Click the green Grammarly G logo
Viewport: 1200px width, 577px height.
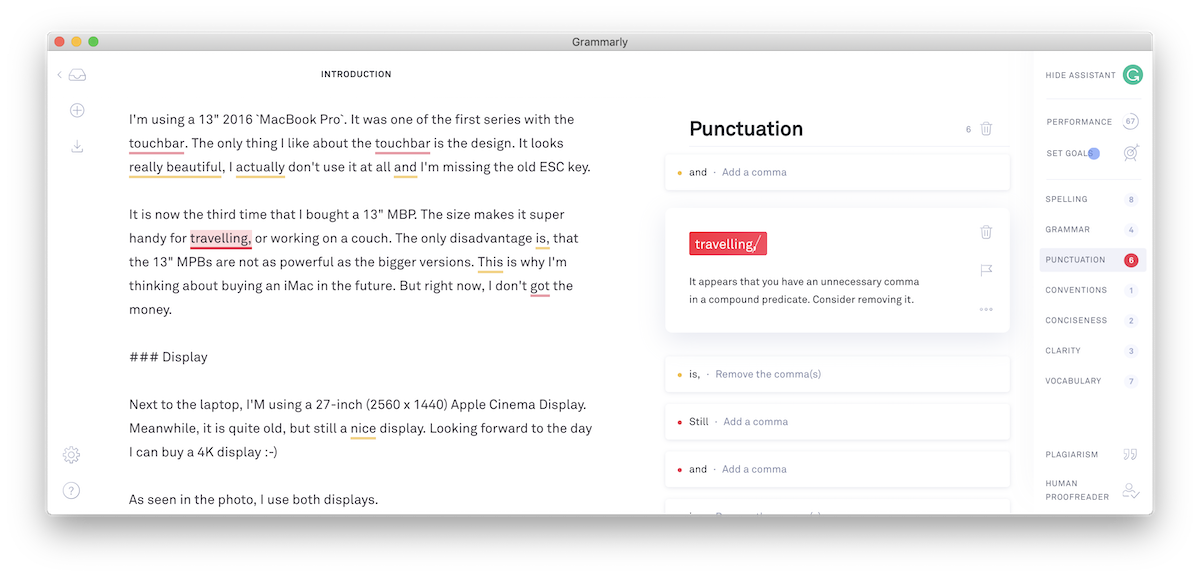coord(1132,75)
